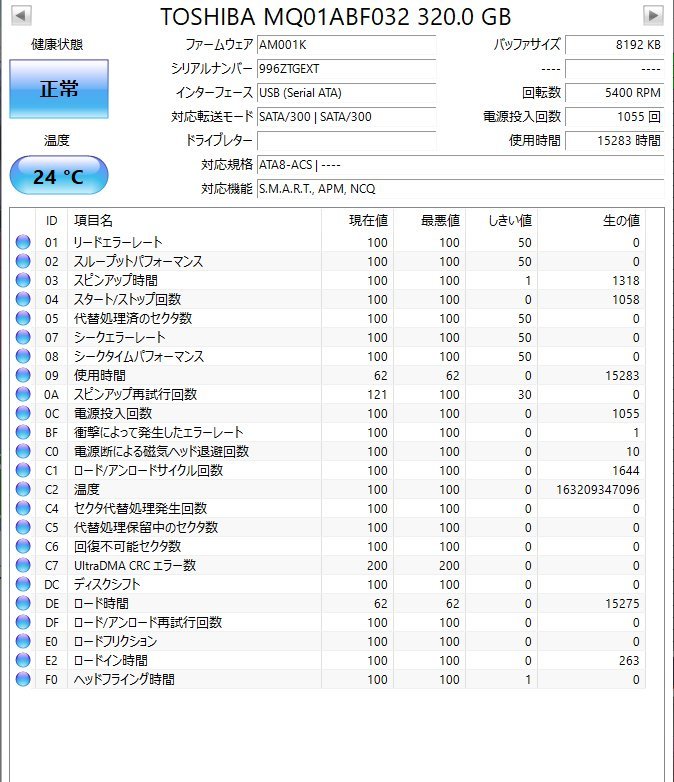Select the UltraDMA CRC エラー数 attribute name

pyautogui.click(x=135, y=565)
